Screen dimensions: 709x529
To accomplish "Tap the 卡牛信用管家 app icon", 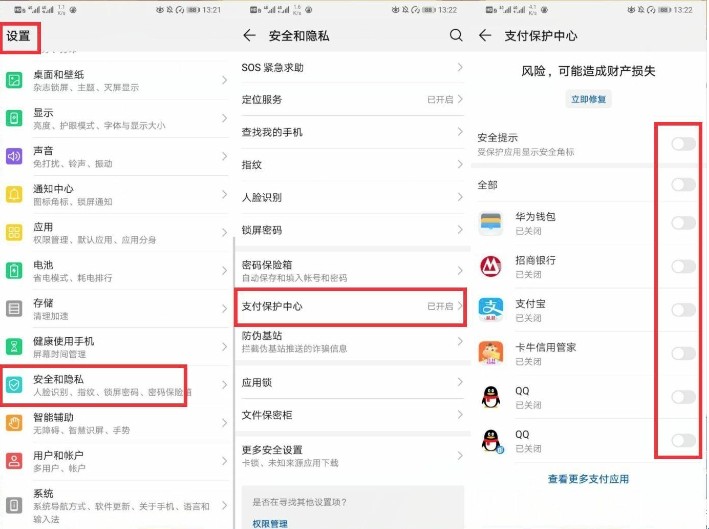I will coord(491,353).
